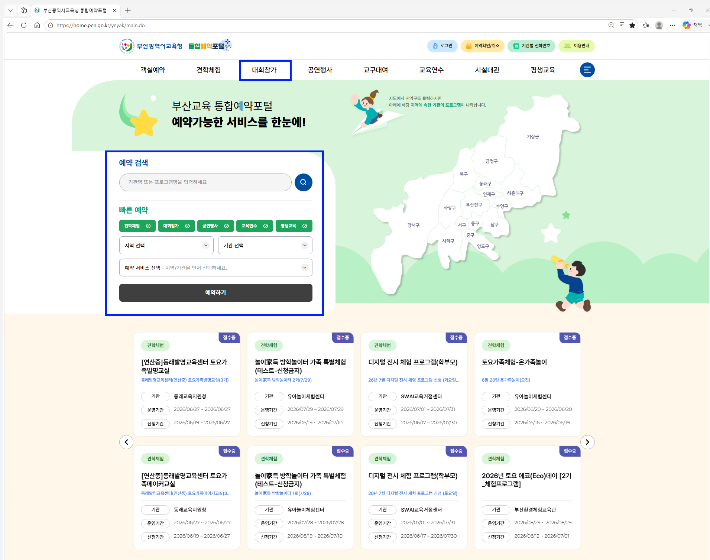Click the 교육연수 quick reservation chip
The width and height of the screenshot is (710, 560).
(x=255, y=226)
